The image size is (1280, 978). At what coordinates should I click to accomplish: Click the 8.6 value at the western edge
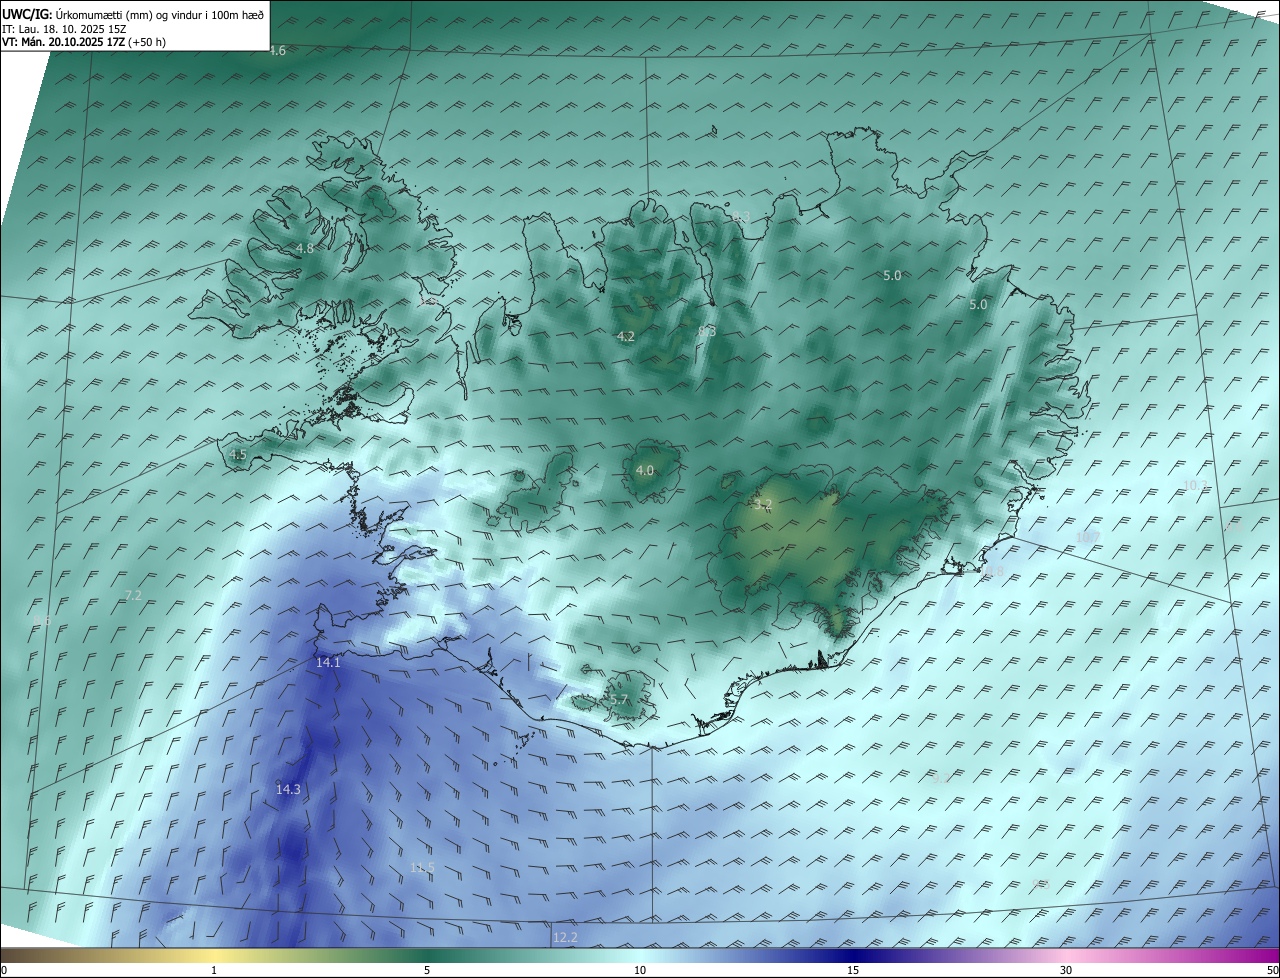42,621
